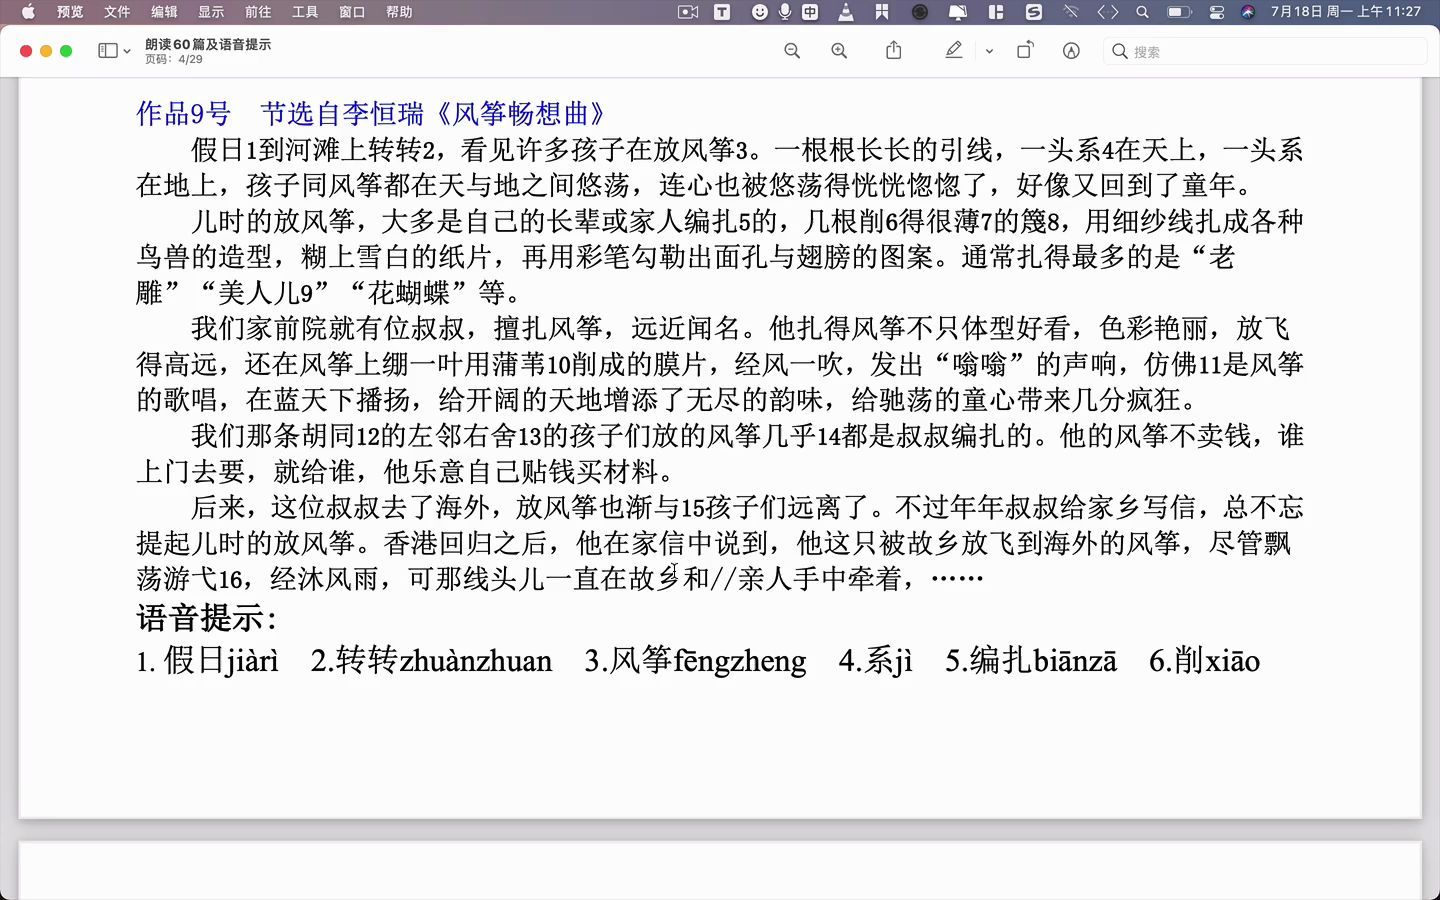Open the Share menu button
This screenshot has width=1440, height=900.
894,50
